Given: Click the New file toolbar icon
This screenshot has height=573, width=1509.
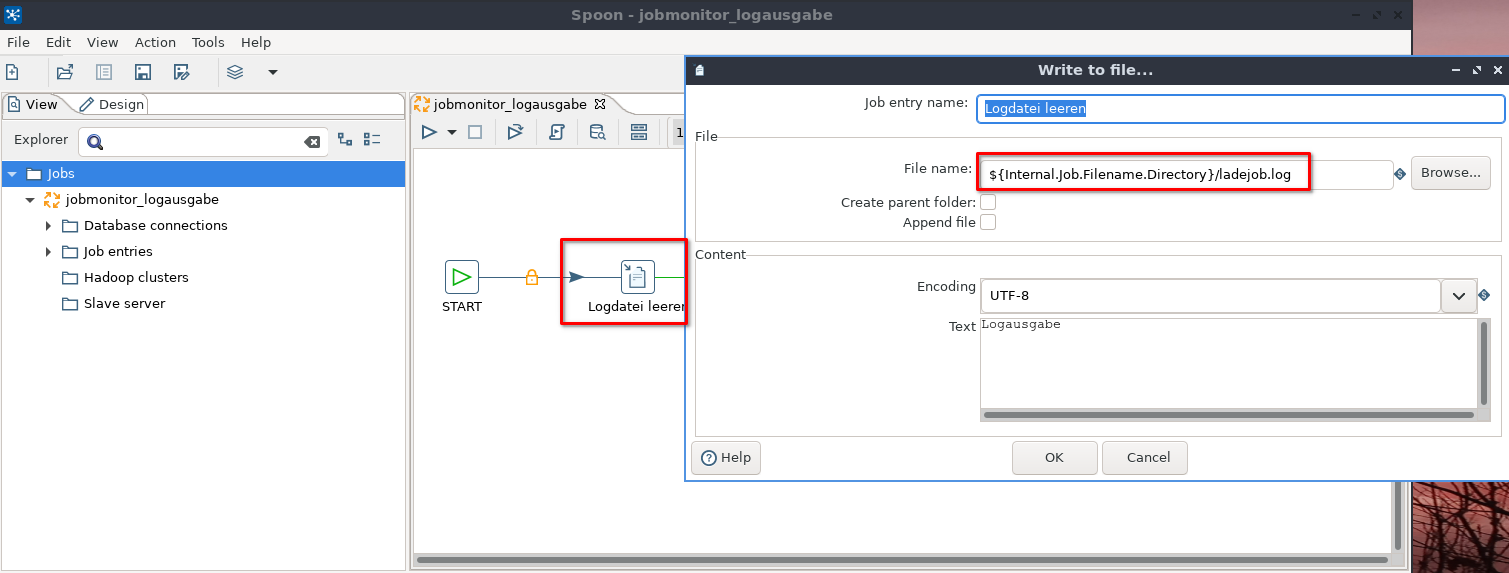Looking at the screenshot, I should point(12,72).
